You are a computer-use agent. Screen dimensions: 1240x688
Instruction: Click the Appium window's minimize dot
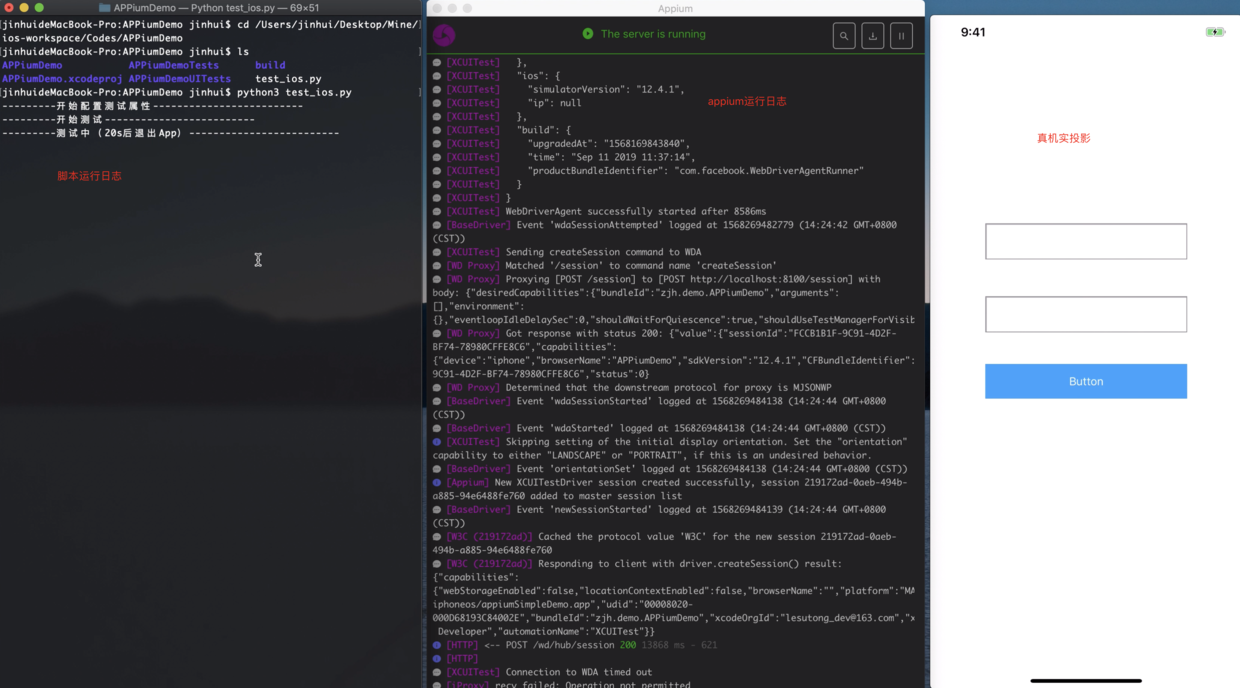click(452, 8)
